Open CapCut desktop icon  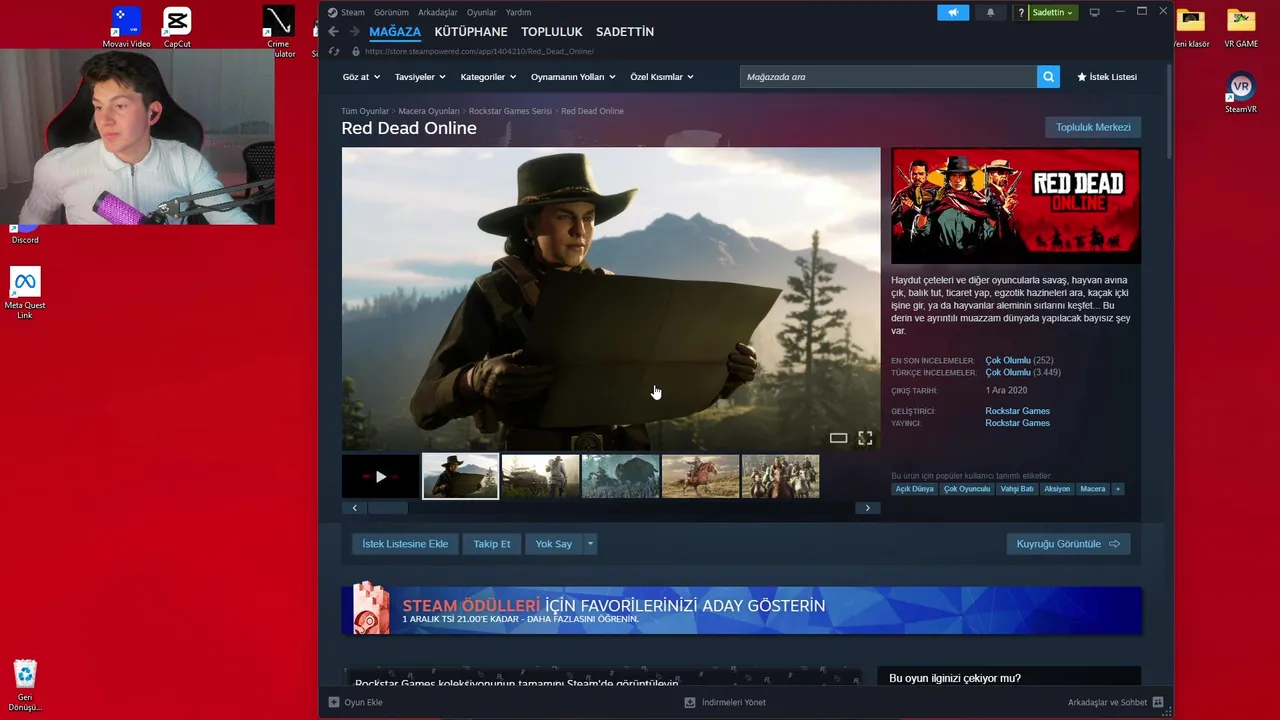tap(177, 27)
